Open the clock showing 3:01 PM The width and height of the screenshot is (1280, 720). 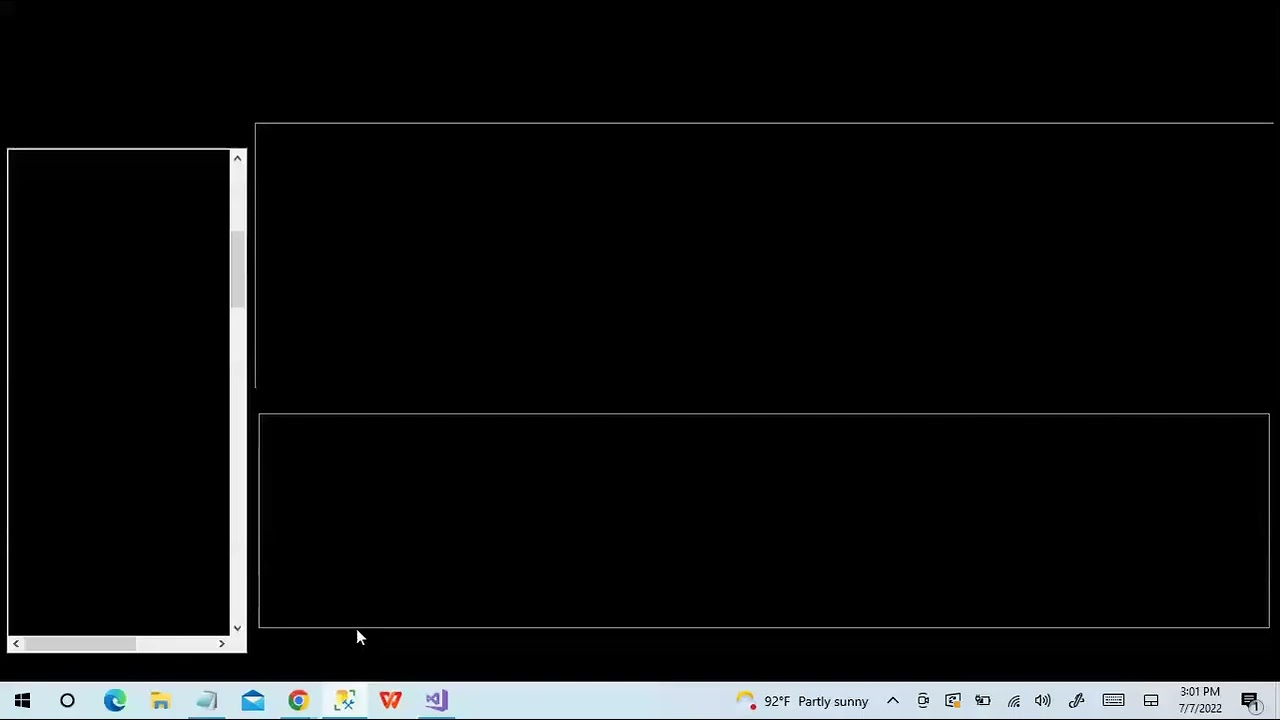(x=1200, y=700)
